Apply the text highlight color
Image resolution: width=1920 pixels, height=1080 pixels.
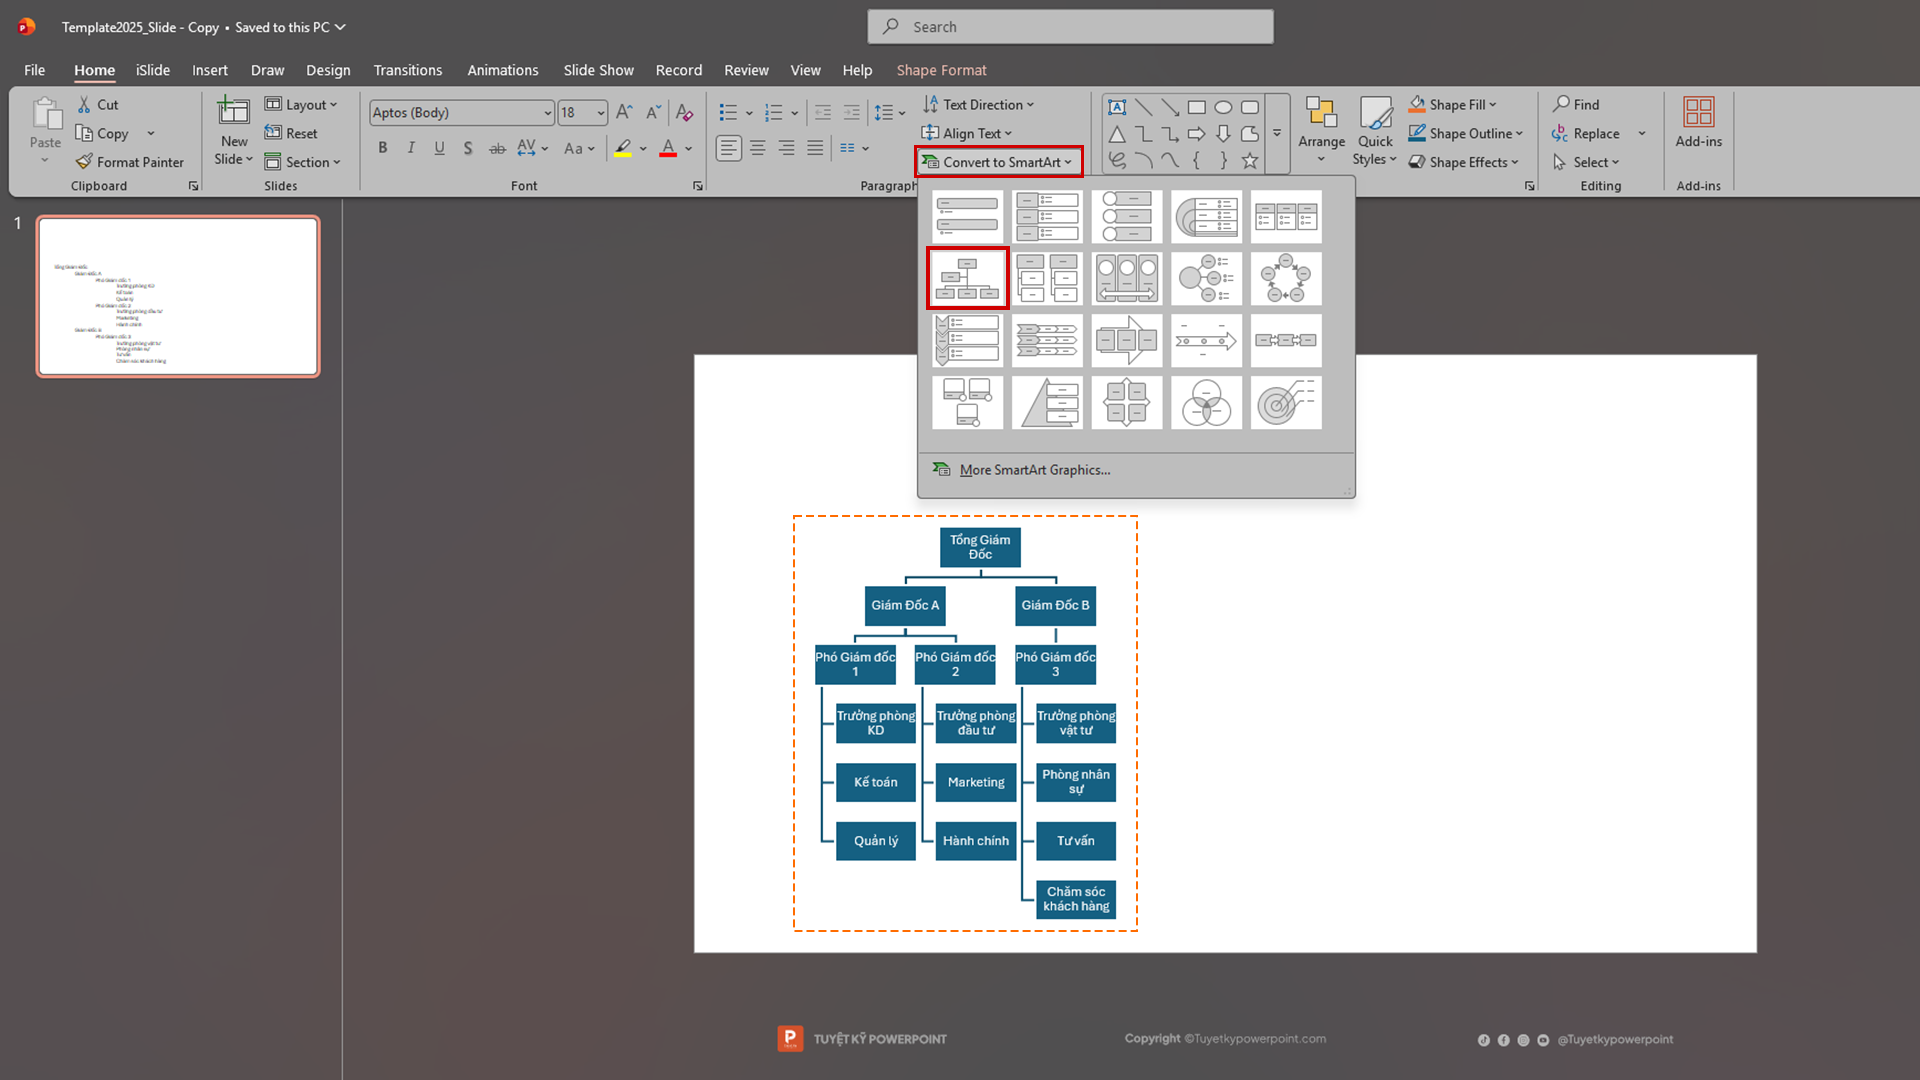[623, 148]
